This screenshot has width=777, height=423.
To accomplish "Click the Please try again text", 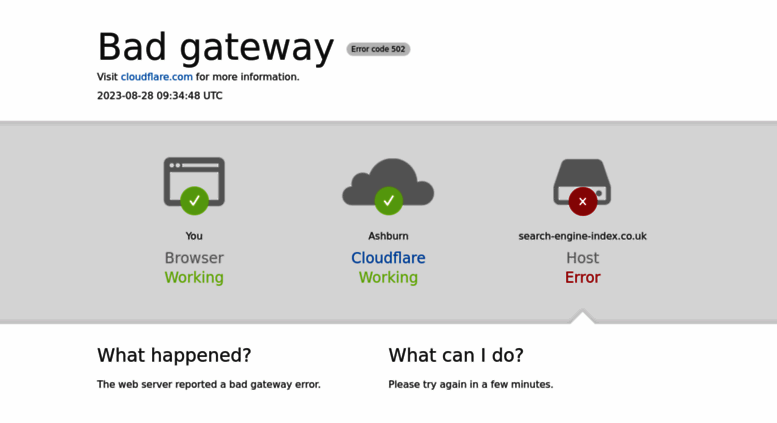I will [471, 384].
